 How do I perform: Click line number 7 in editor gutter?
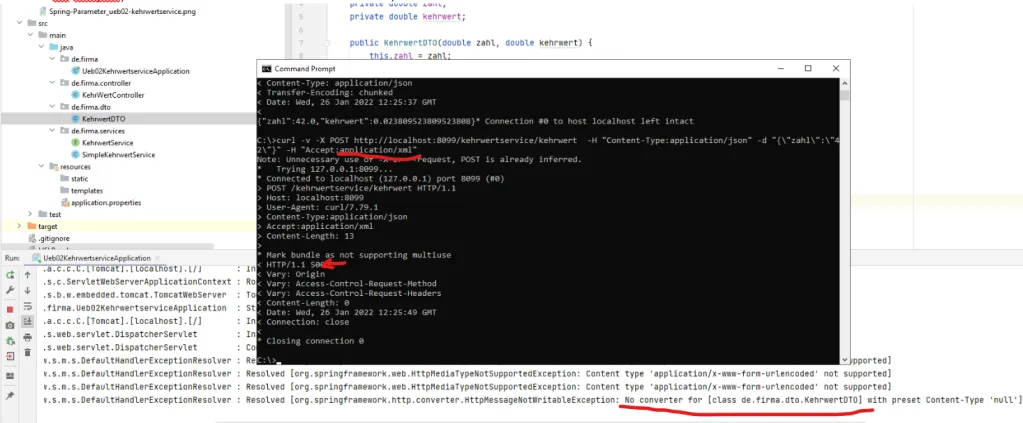[x=300, y=43]
